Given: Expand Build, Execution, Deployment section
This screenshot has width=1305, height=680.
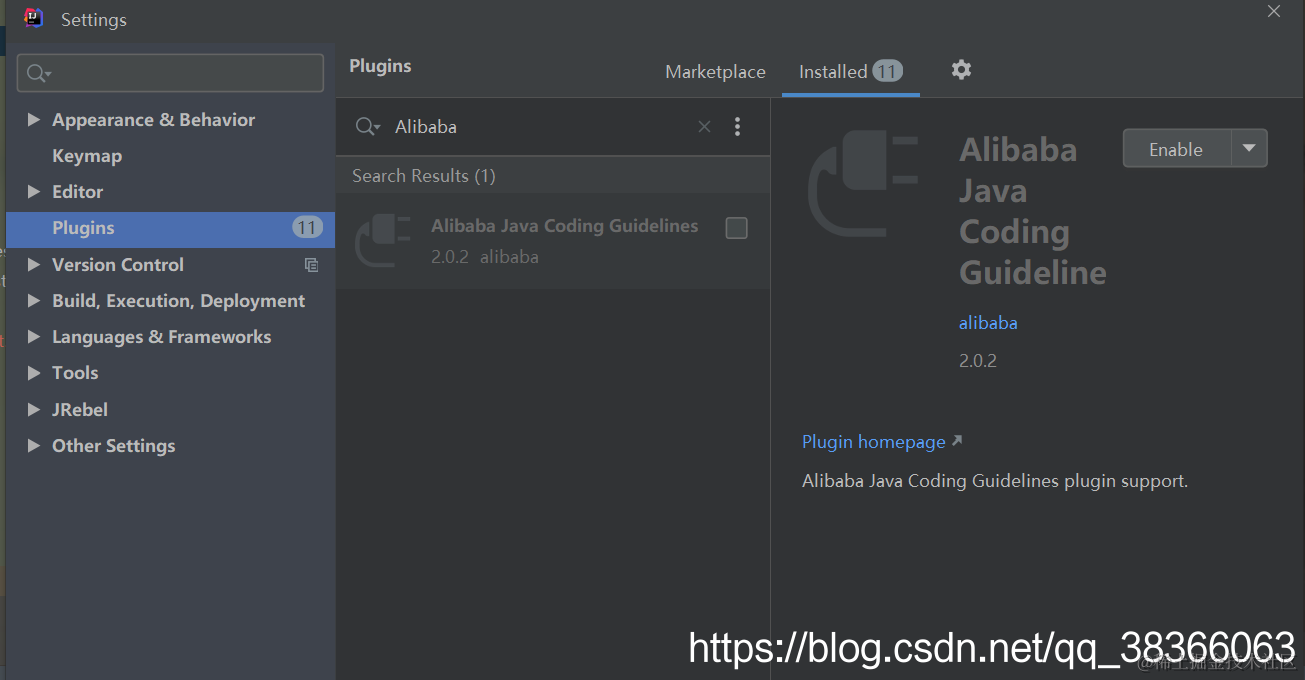Looking at the screenshot, I should coord(34,301).
